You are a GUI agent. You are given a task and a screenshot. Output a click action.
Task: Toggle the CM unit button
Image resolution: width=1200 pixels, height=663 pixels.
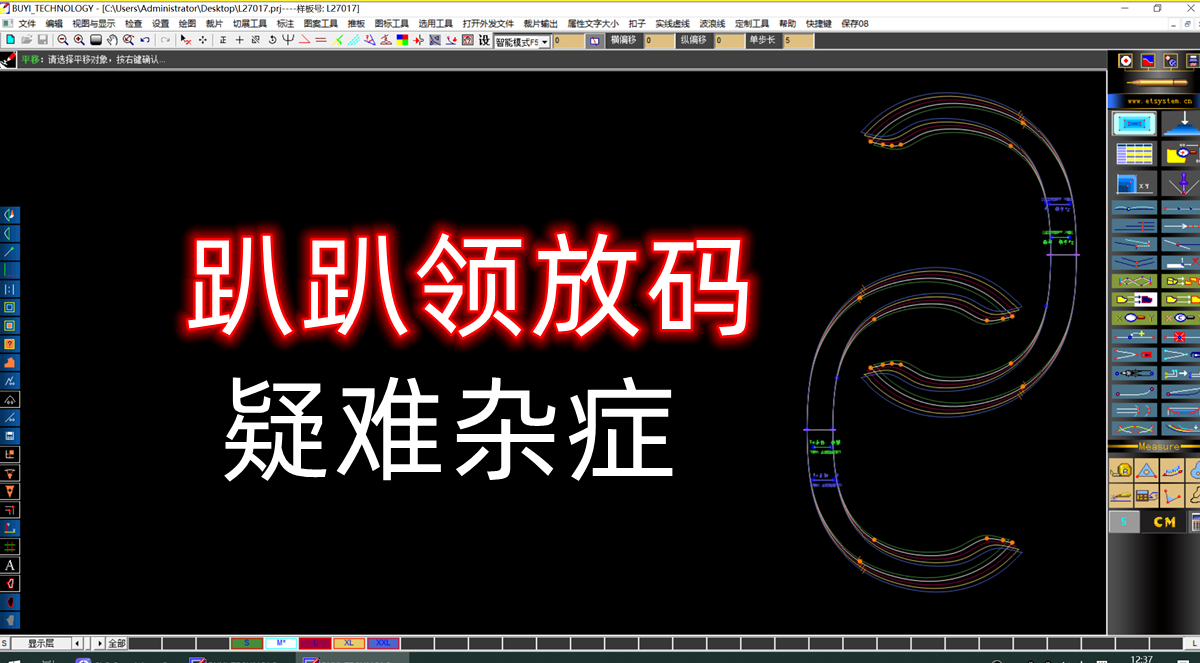(1164, 522)
